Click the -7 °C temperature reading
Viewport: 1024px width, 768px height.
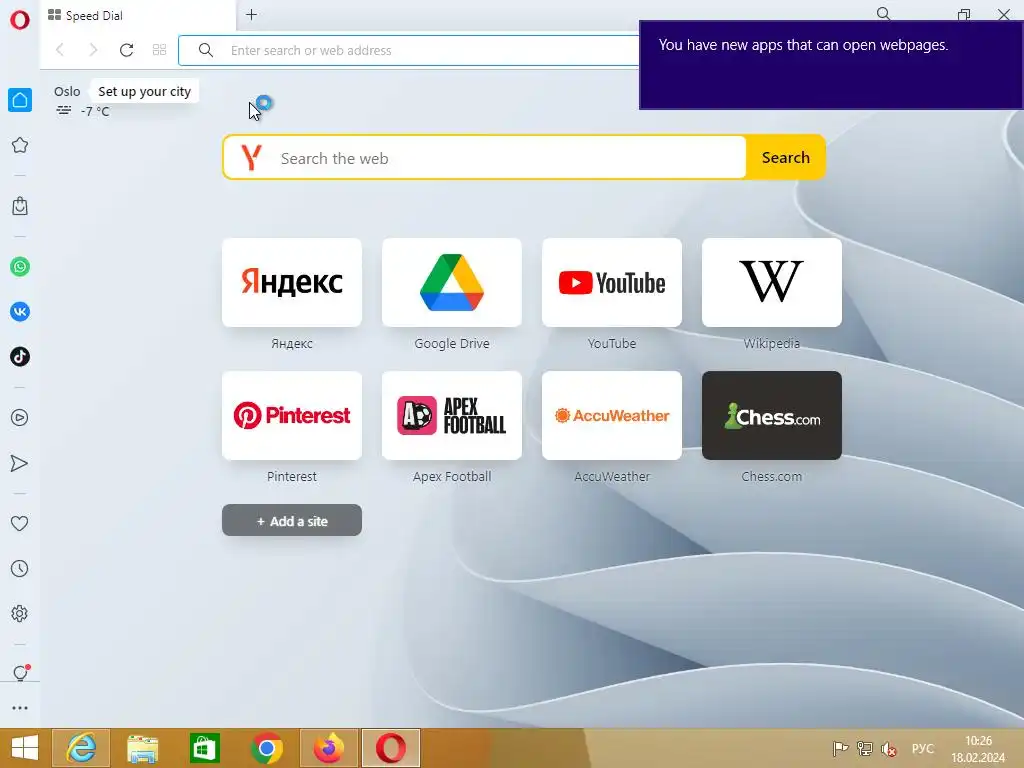(95, 111)
